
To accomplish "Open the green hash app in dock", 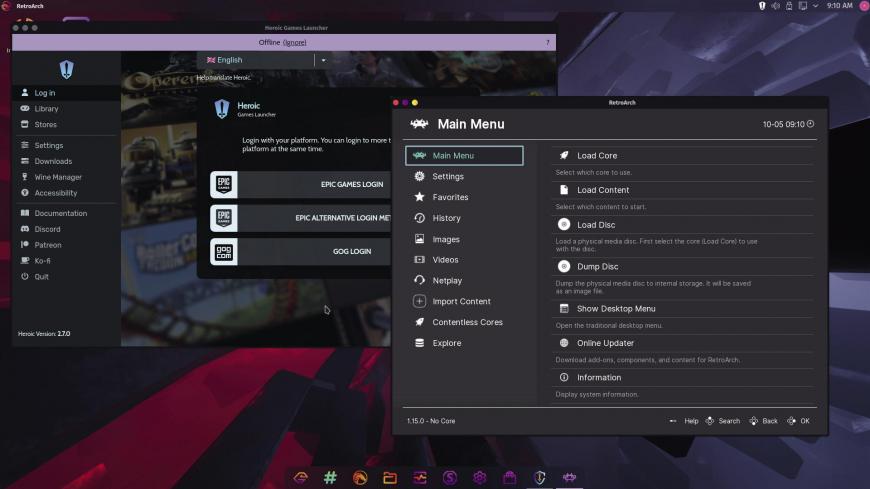I will click(x=330, y=477).
